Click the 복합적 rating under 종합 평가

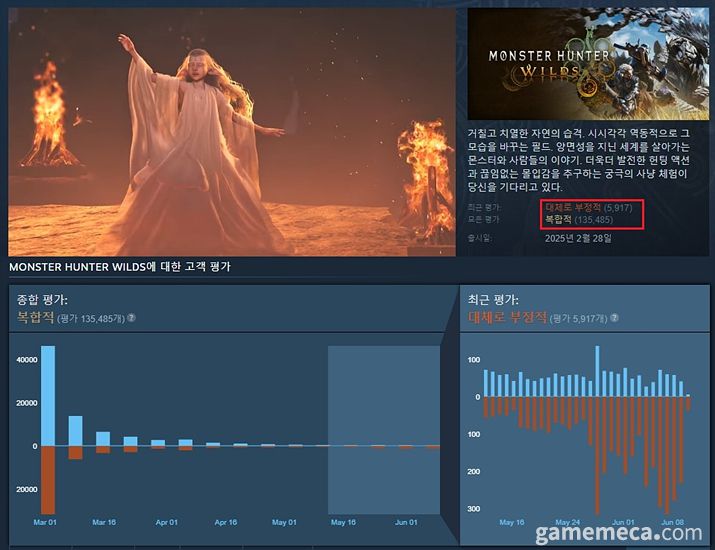click(36, 317)
